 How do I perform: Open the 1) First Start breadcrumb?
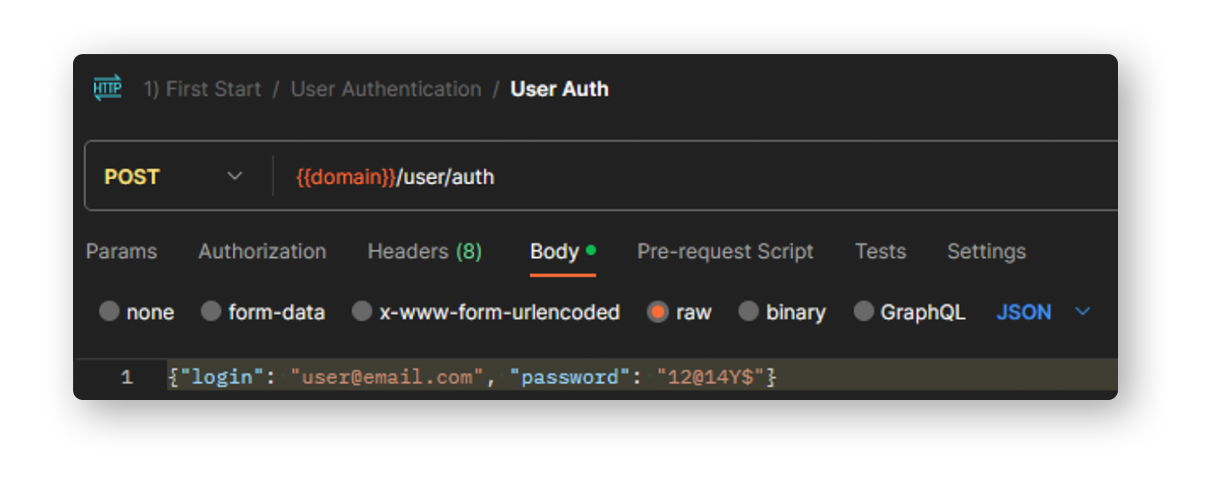[202, 89]
